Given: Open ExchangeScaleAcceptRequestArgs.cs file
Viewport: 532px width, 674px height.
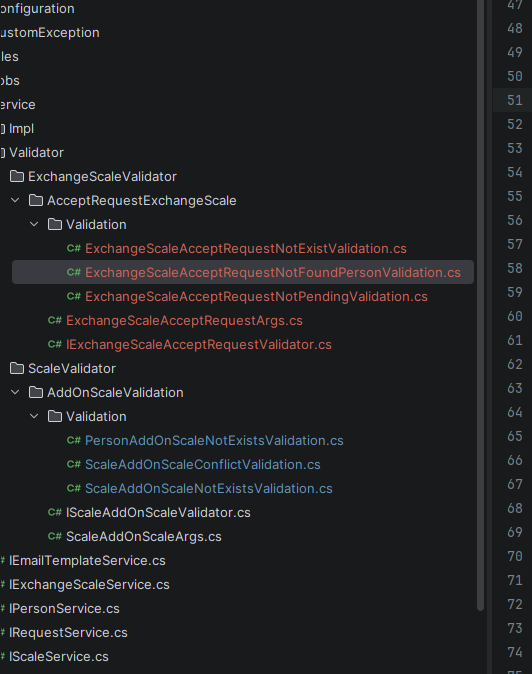Looking at the screenshot, I should click(x=184, y=321).
